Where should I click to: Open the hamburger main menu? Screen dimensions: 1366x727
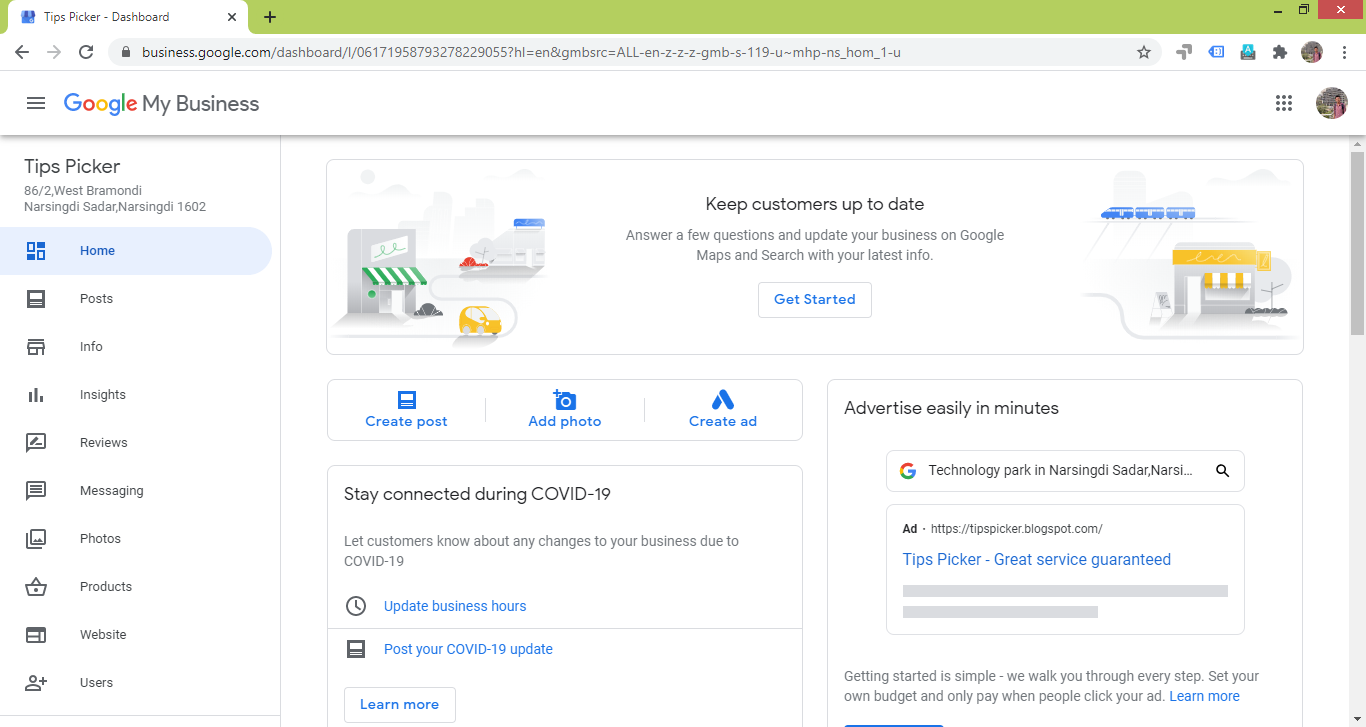36,103
